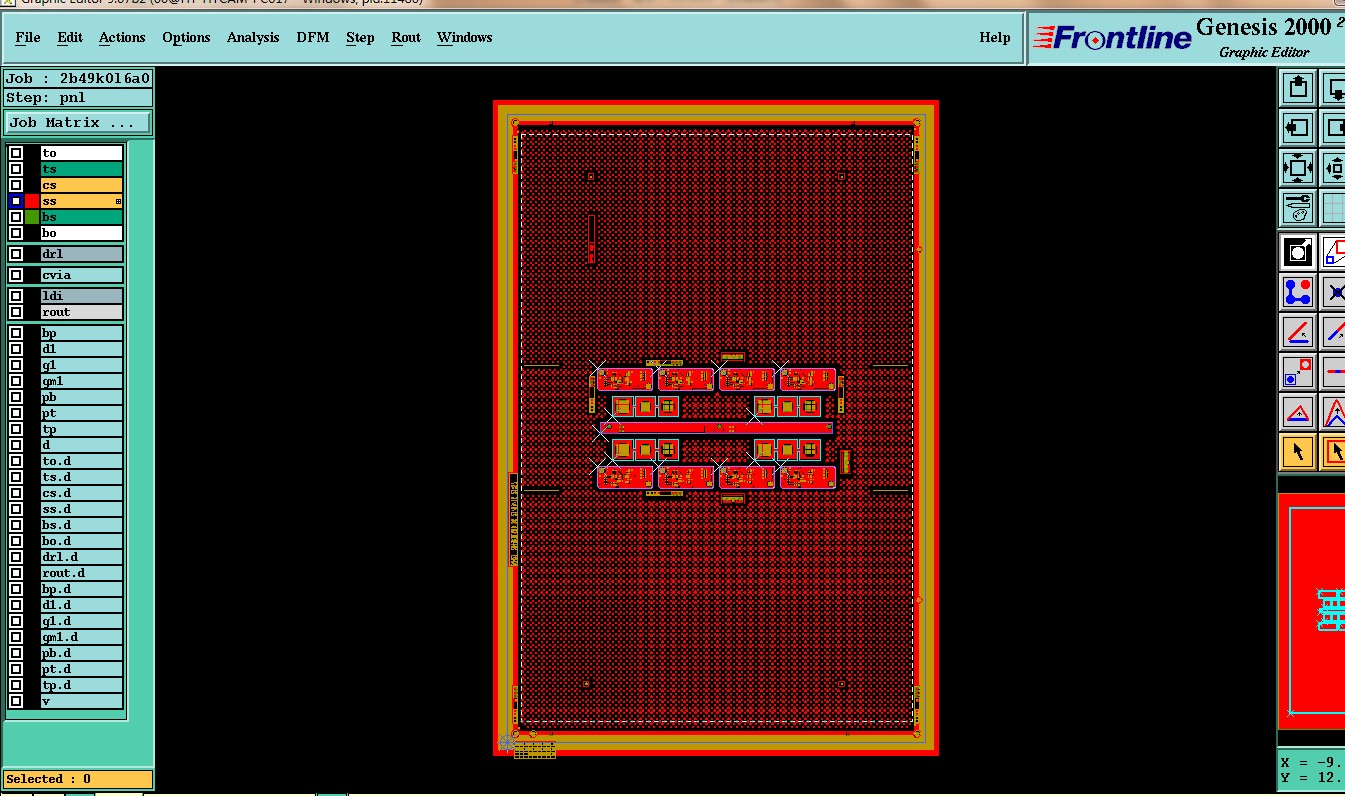This screenshot has height=796, width=1345.
Task: Toggle the checkbox for layer to
Action: pos(16,153)
